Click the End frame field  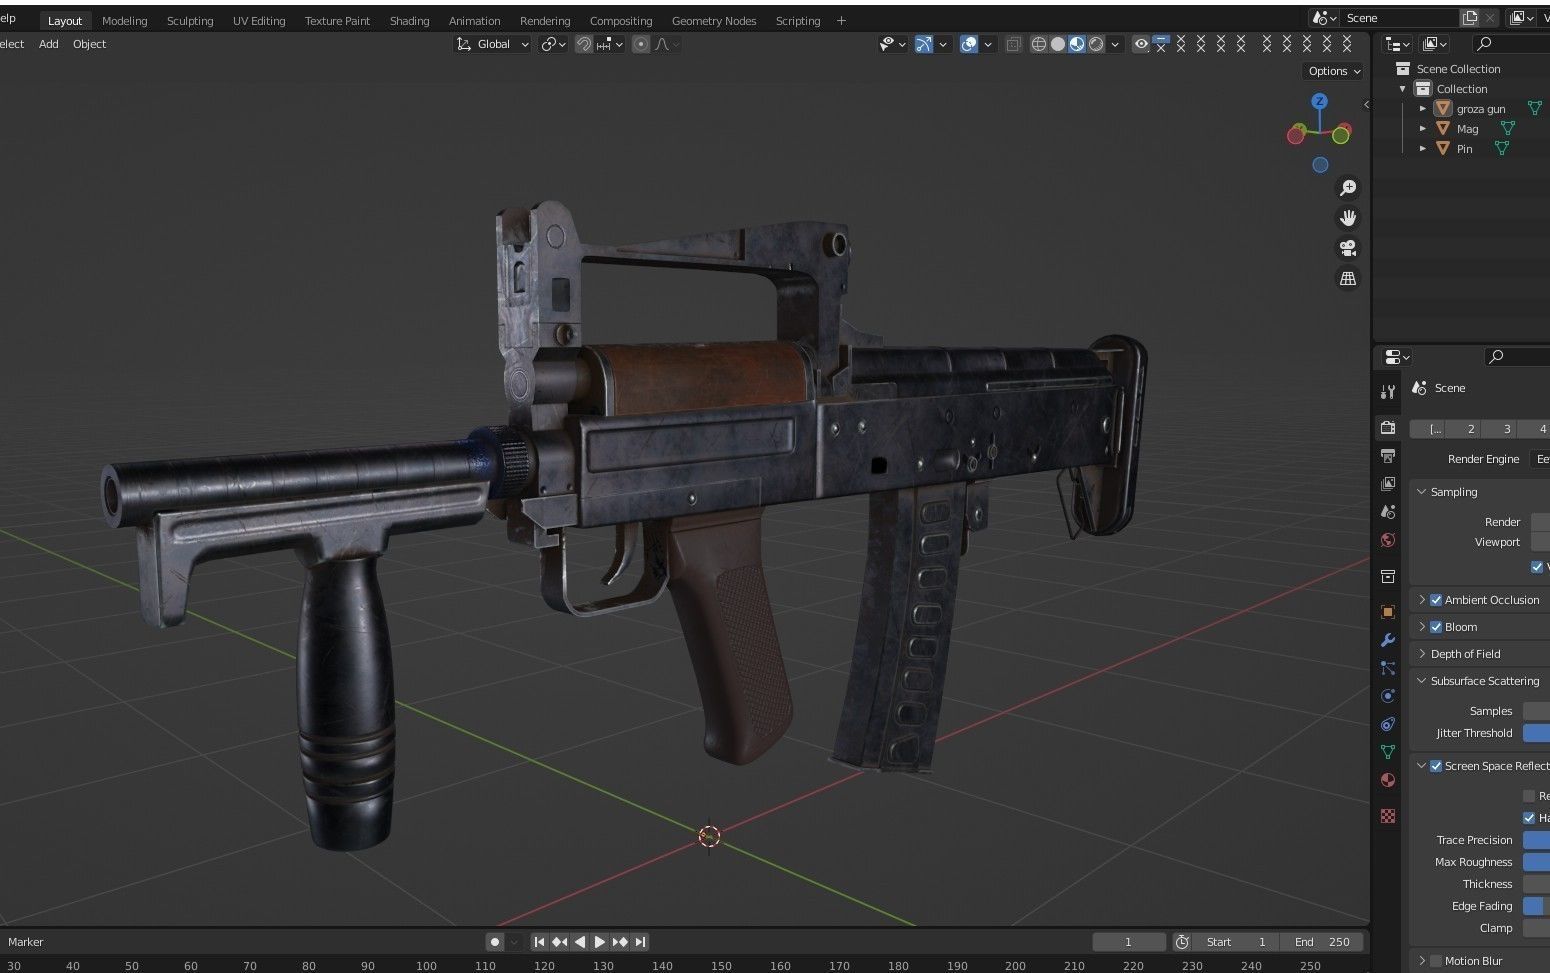point(1322,942)
